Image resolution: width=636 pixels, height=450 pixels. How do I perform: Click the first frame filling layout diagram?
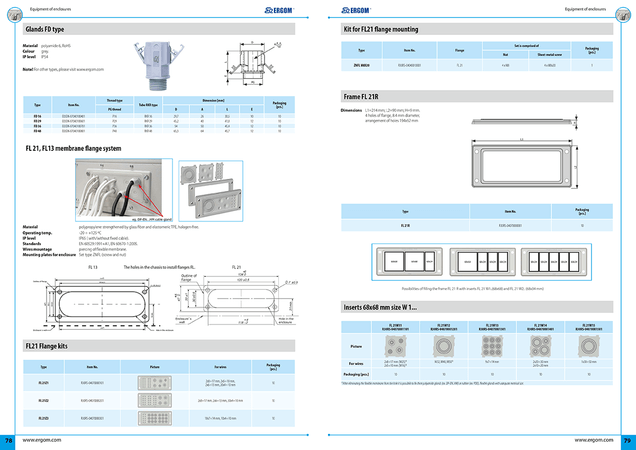click(409, 262)
